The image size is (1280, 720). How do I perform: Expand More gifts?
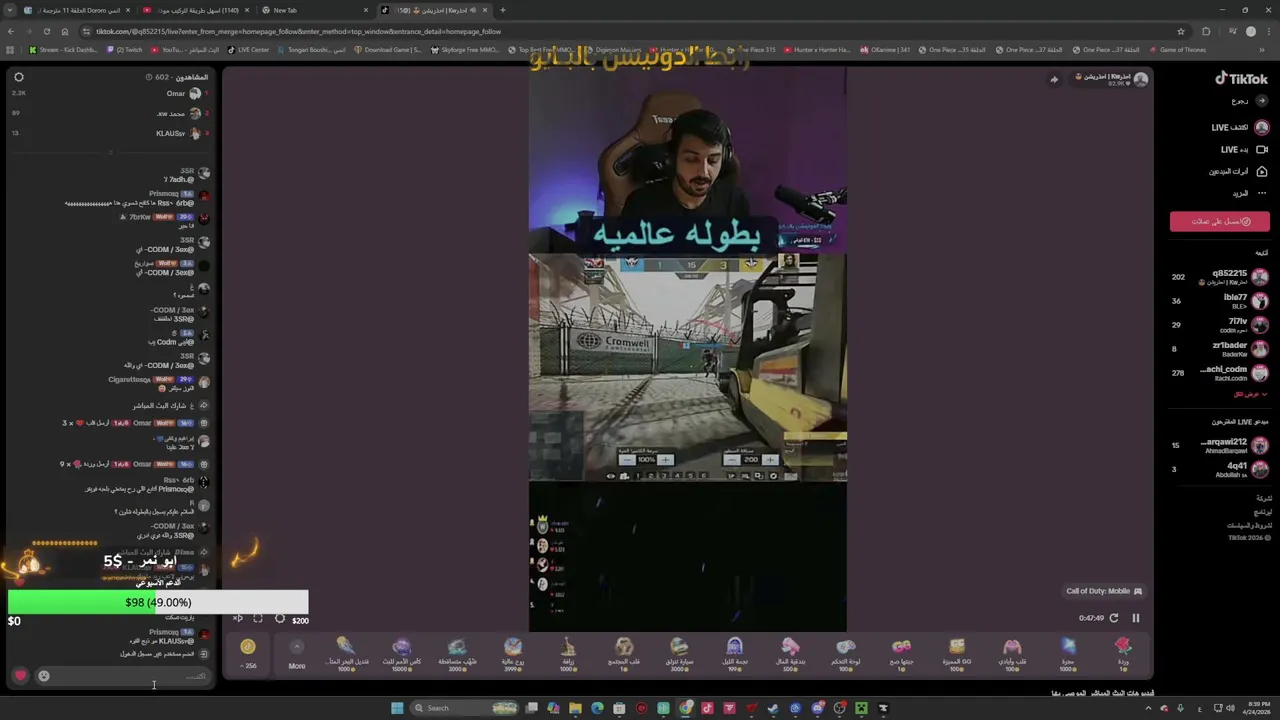coord(297,654)
